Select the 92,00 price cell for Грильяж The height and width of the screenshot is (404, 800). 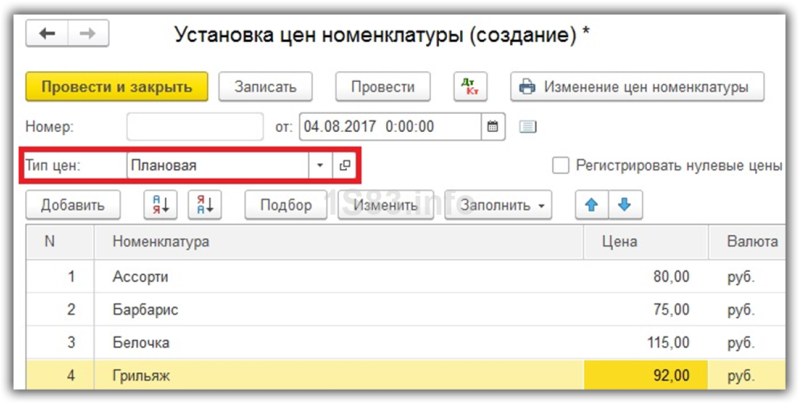[645, 376]
